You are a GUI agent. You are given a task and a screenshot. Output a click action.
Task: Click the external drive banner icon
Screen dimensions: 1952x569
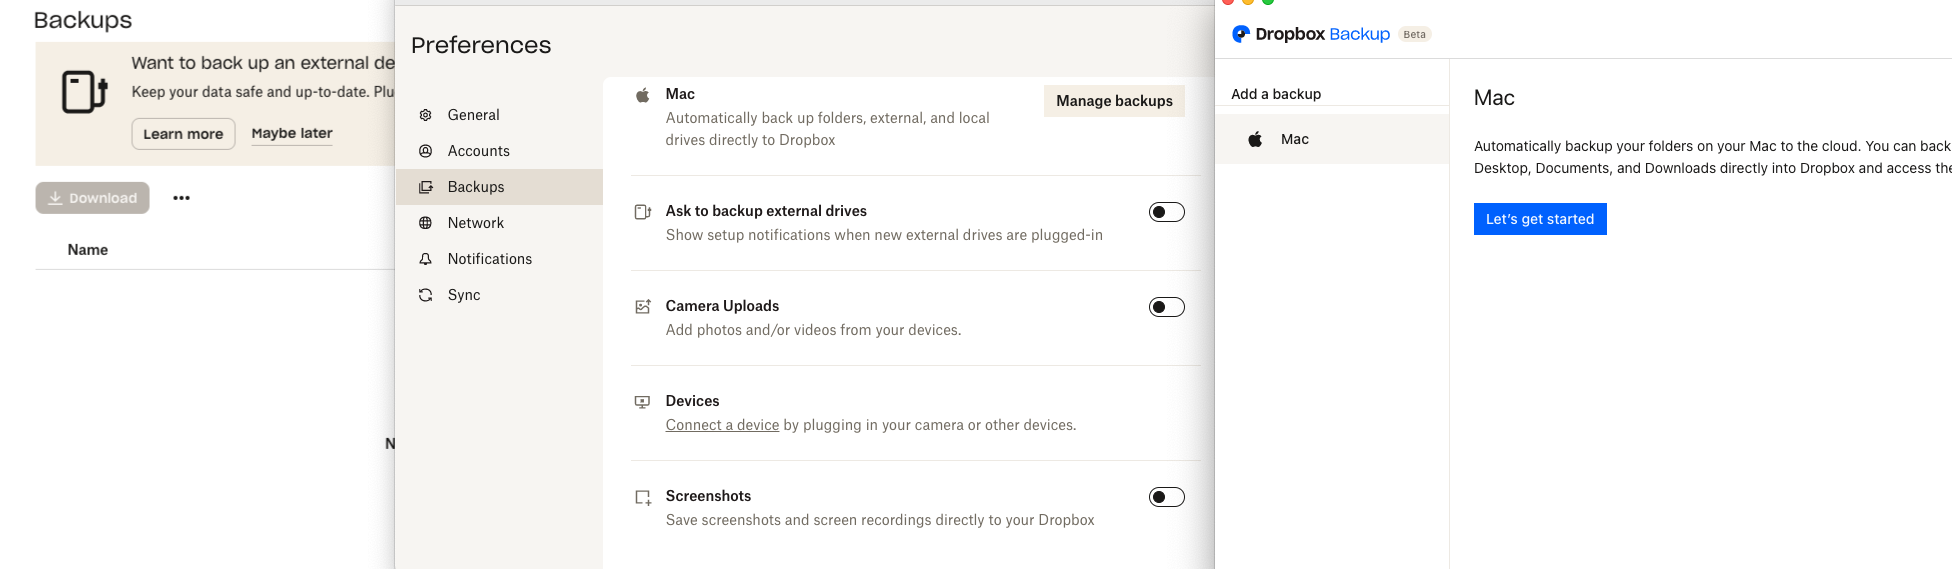click(84, 92)
